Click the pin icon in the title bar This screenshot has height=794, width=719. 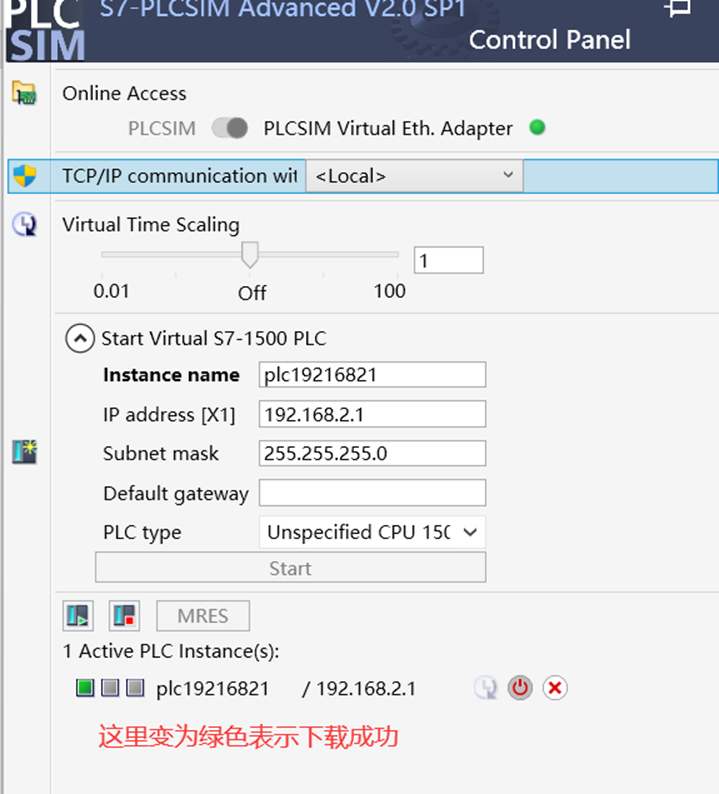(x=678, y=8)
